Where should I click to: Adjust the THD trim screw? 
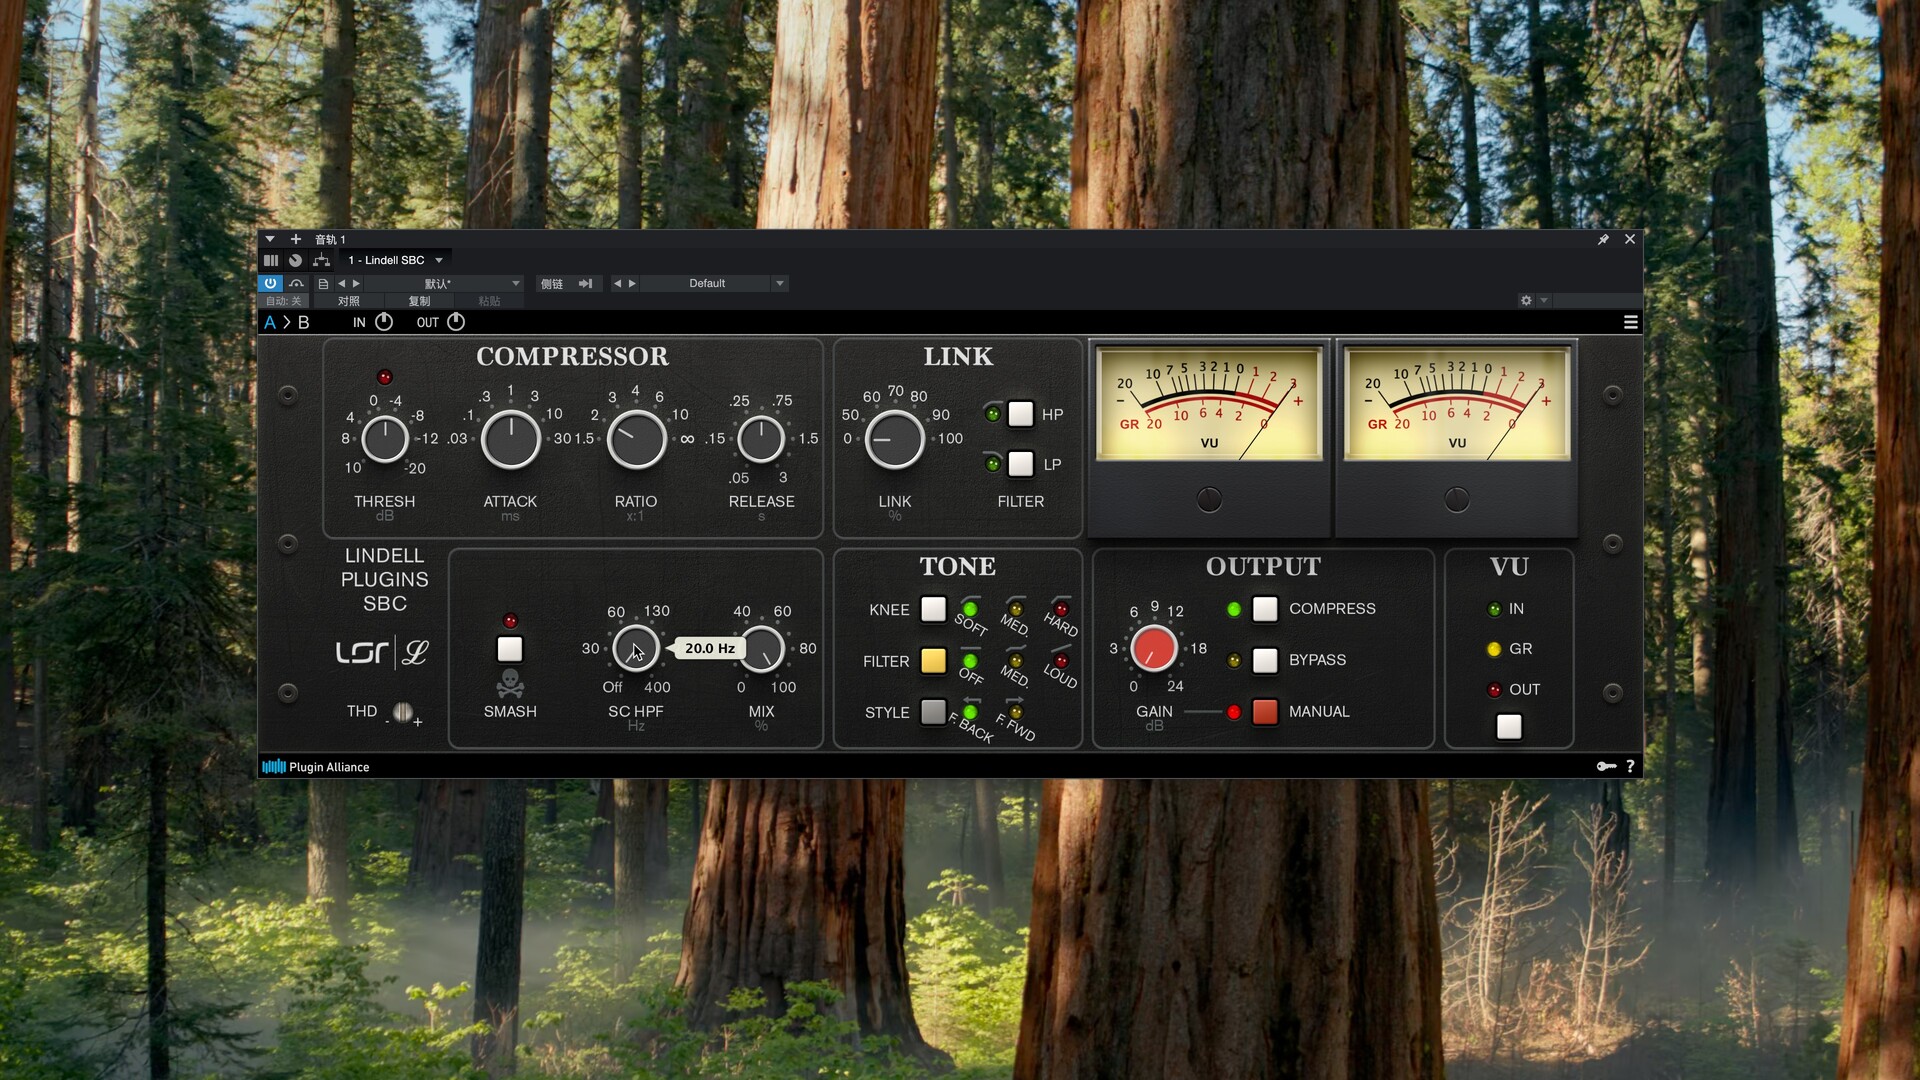403,712
